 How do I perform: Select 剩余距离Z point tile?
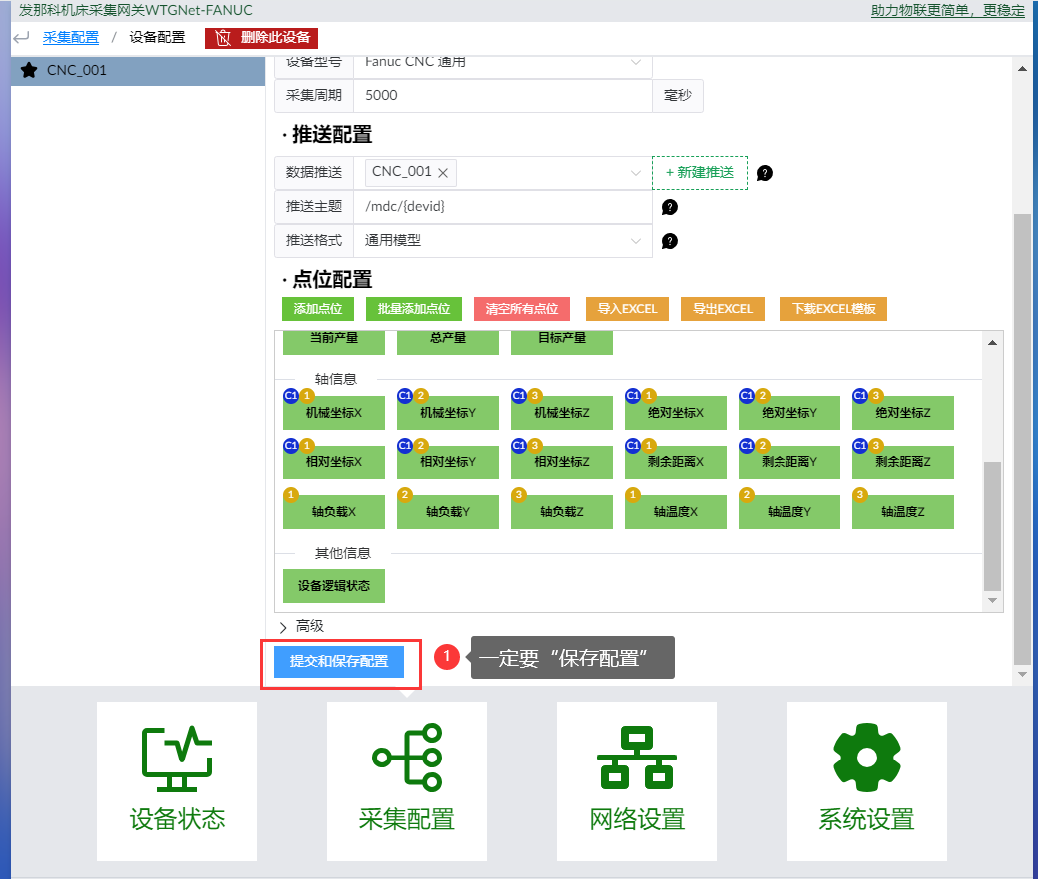coord(903,462)
